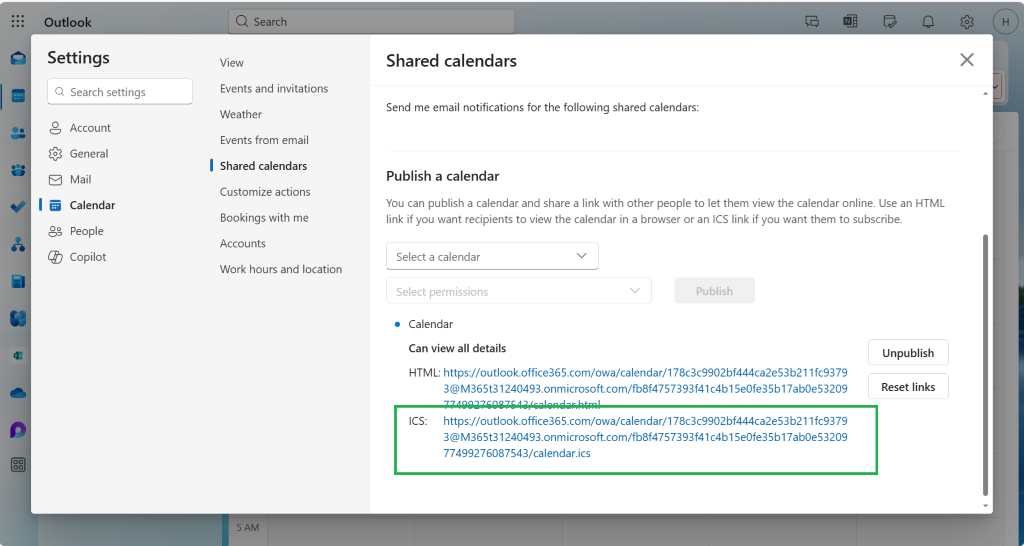The height and width of the screenshot is (546, 1024).
Task: Open the ICS calendar link
Action: point(645,437)
